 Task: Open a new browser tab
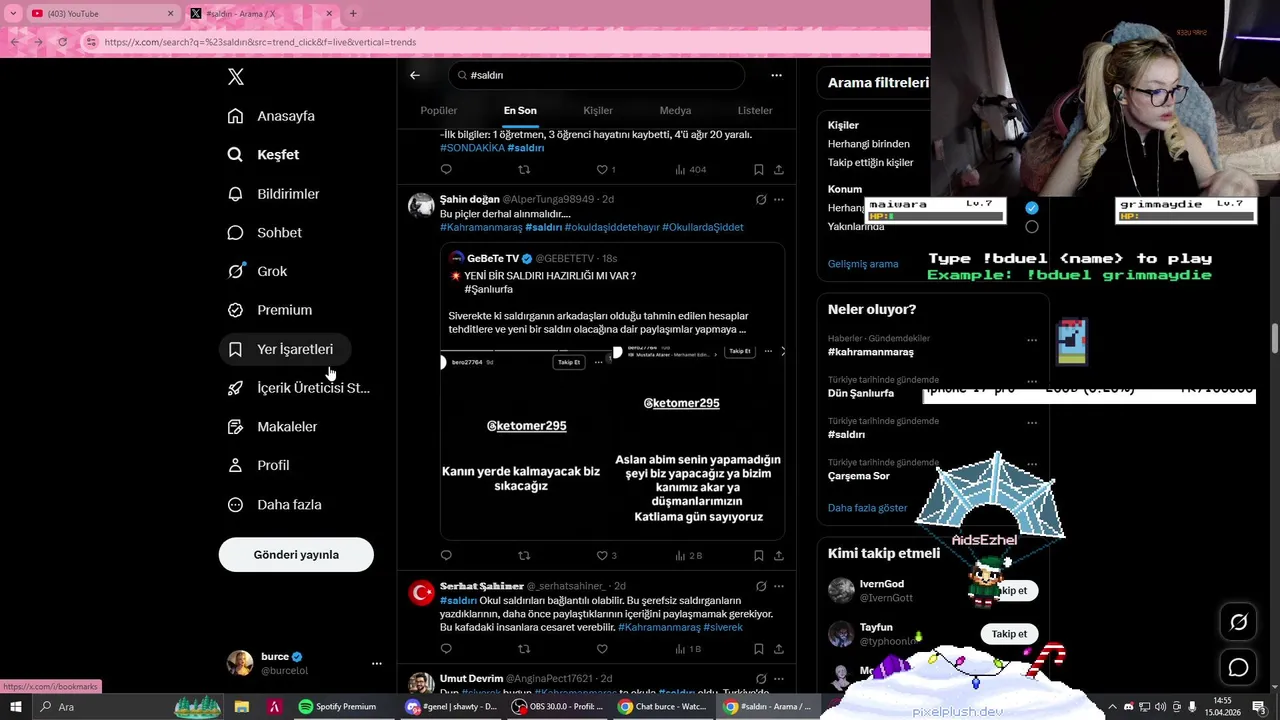[x=353, y=14]
